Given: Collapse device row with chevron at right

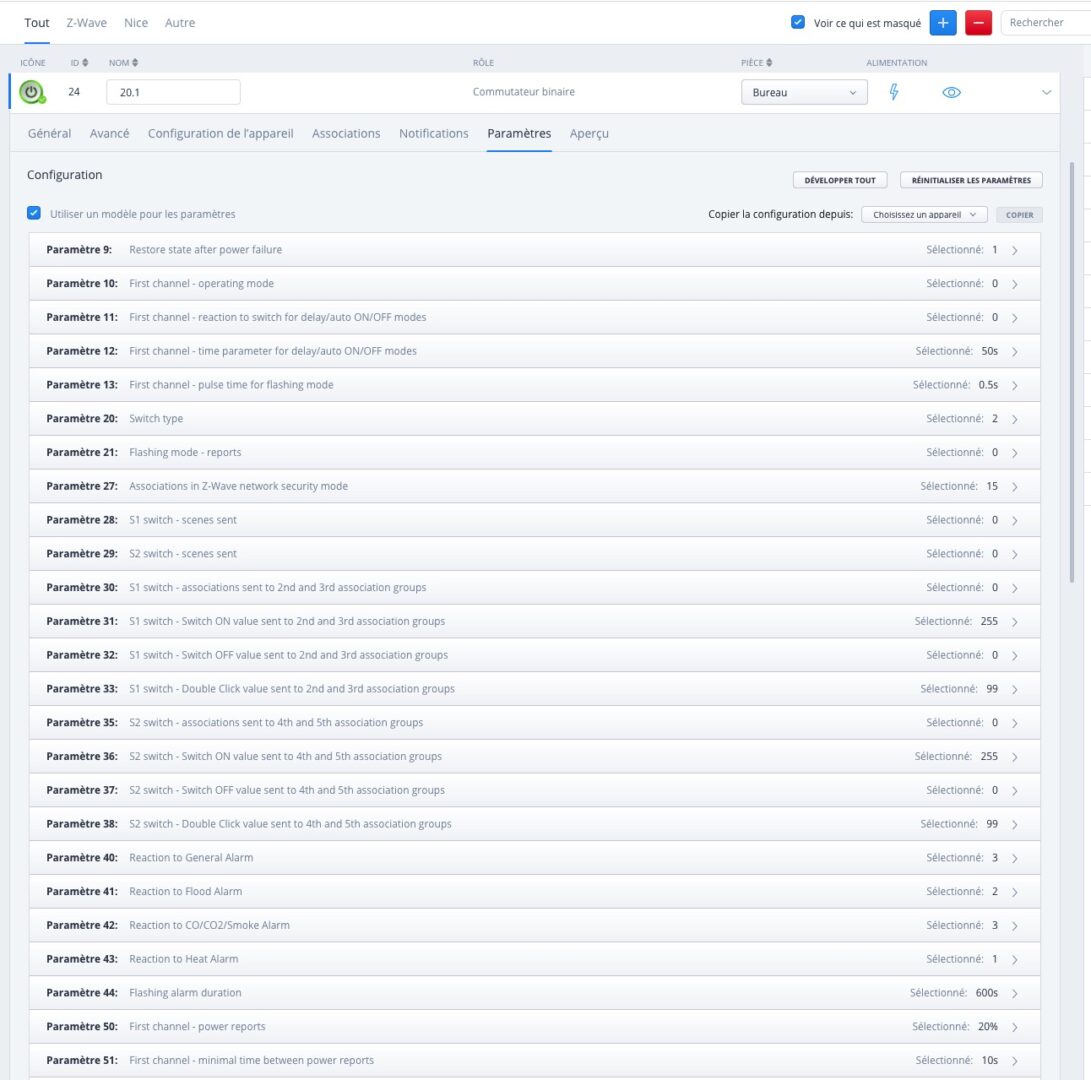Looking at the screenshot, I should click(1046, 93).
